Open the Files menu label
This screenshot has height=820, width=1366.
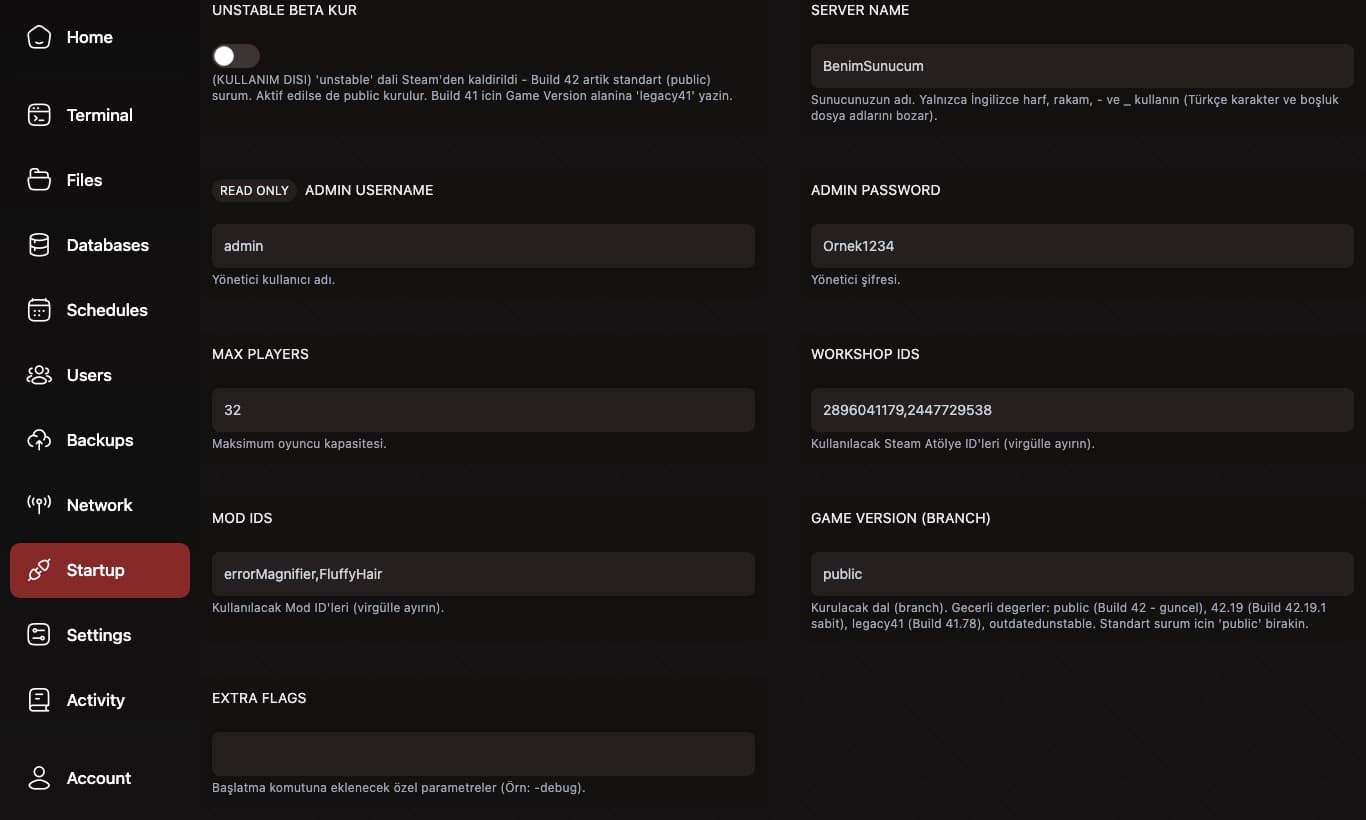tap(84, 180)
